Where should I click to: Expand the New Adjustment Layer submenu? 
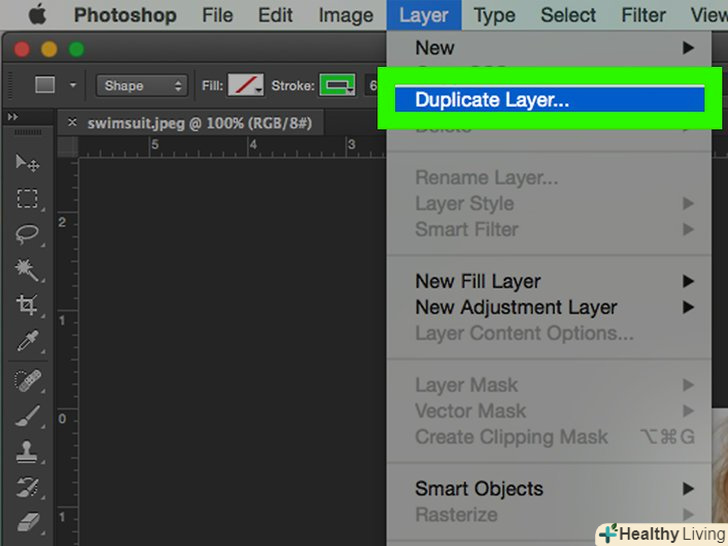click(549, 307)
